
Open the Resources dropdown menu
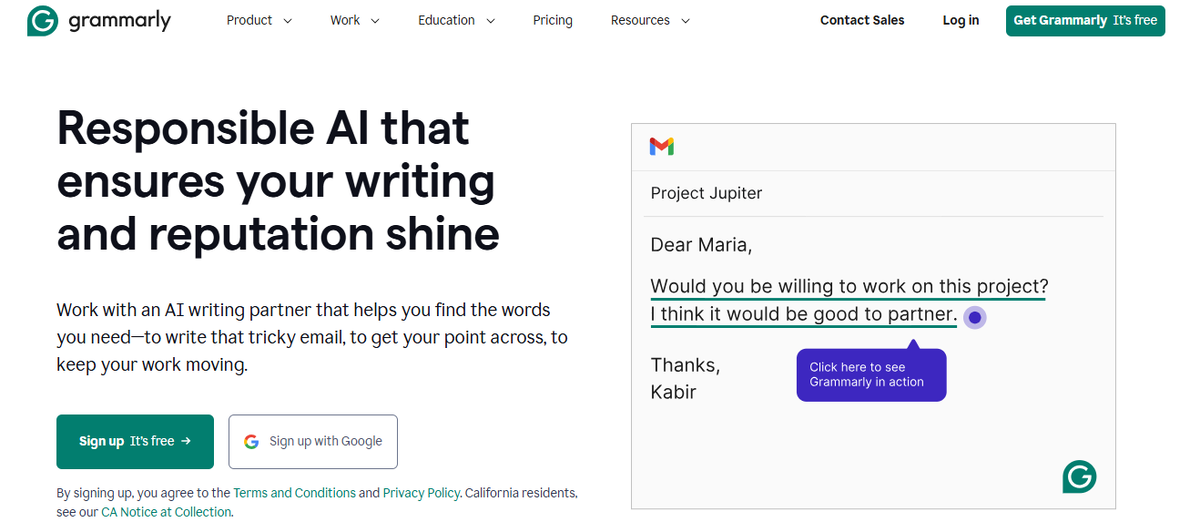click(x=651, y=20)
